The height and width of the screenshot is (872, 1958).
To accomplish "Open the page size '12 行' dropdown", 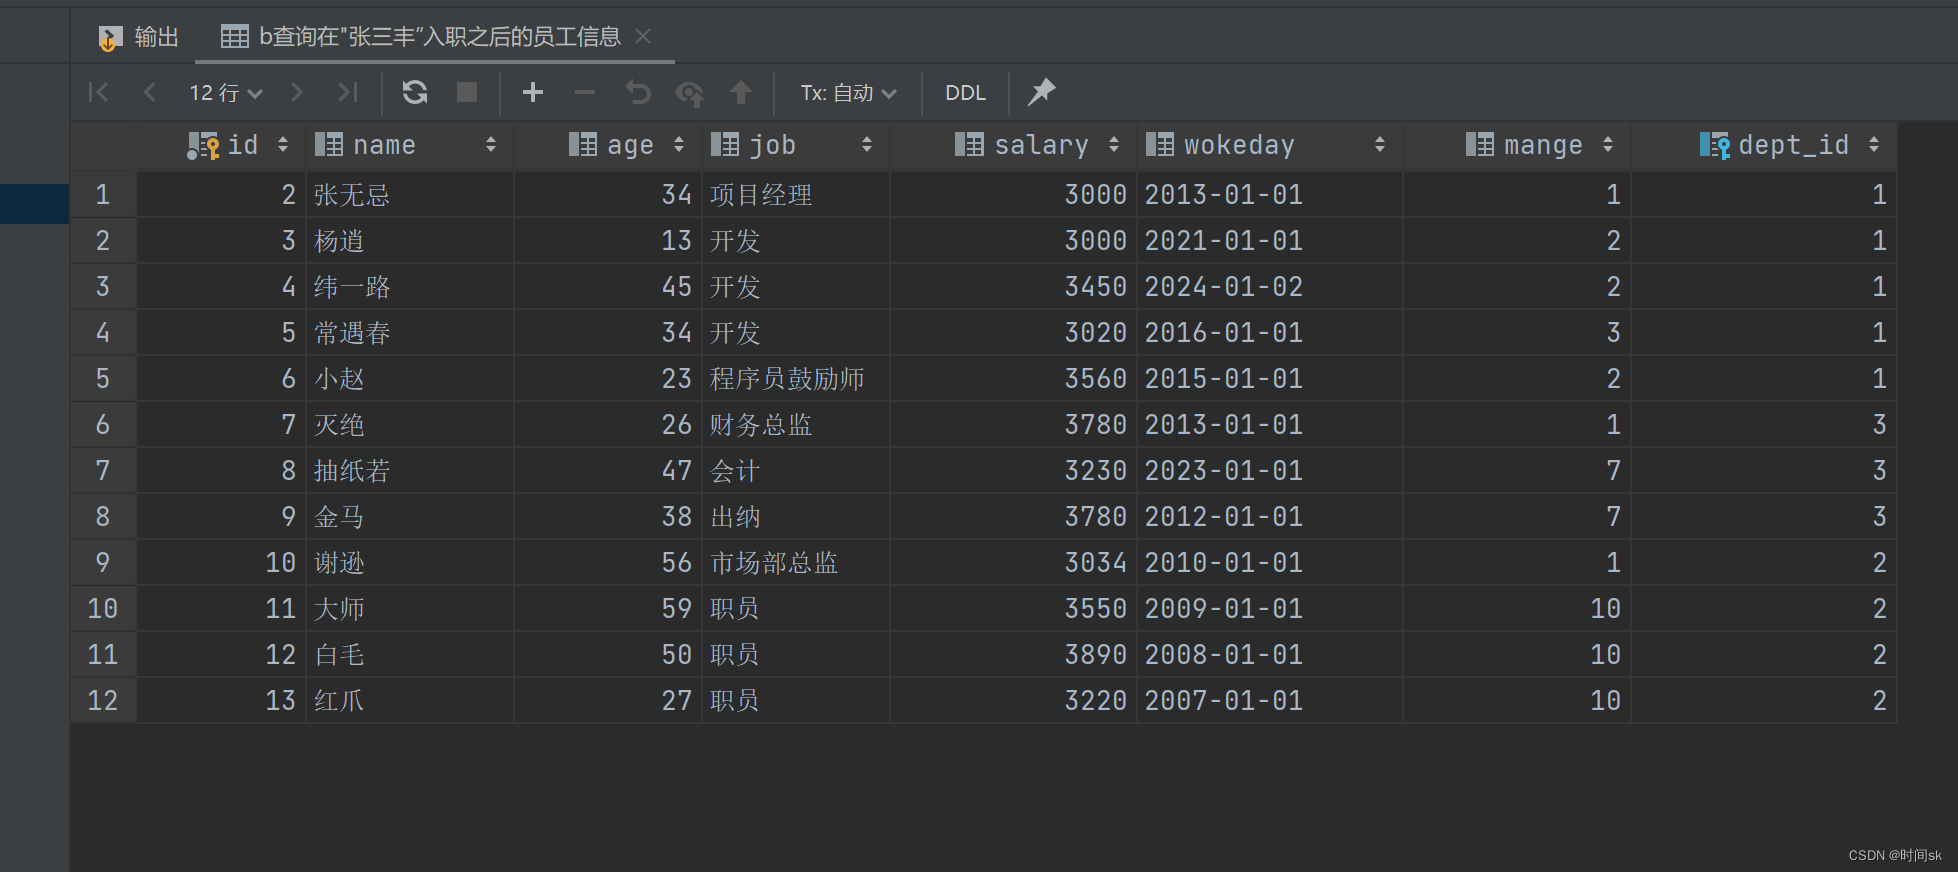I will point(226,93).
